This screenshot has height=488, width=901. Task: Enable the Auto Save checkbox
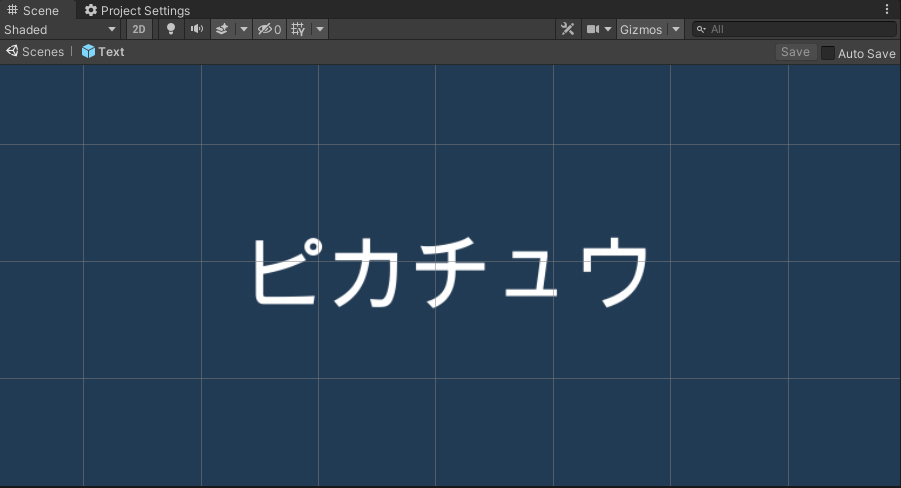827,53
